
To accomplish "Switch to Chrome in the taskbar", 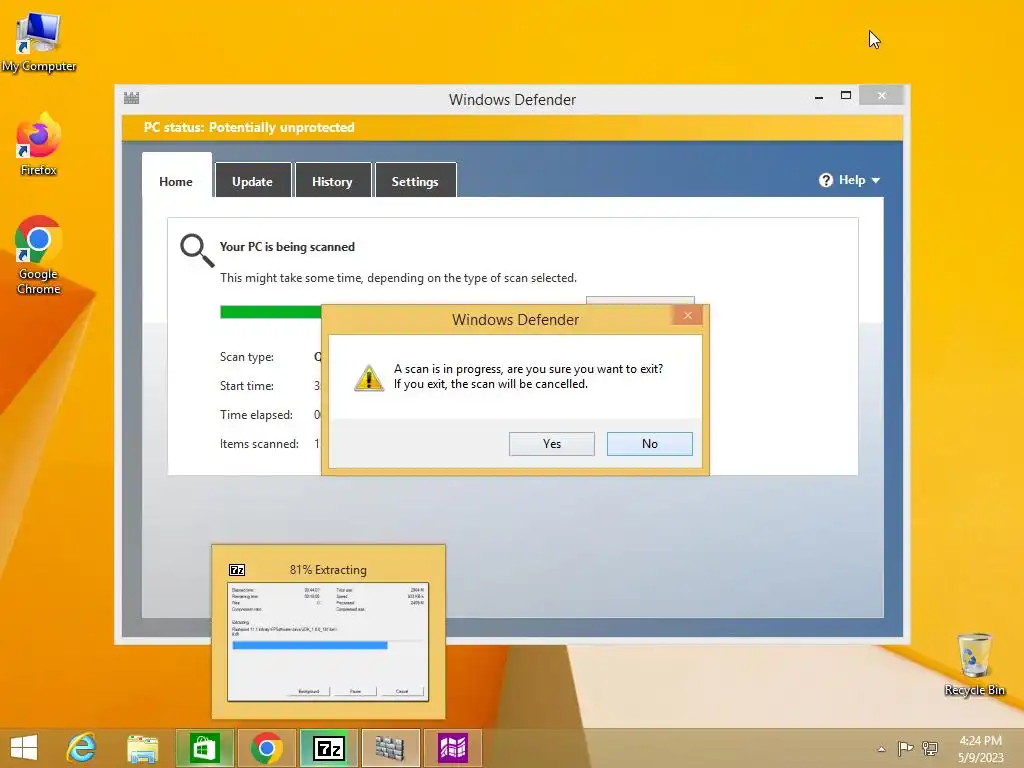I will pos(266,748).
